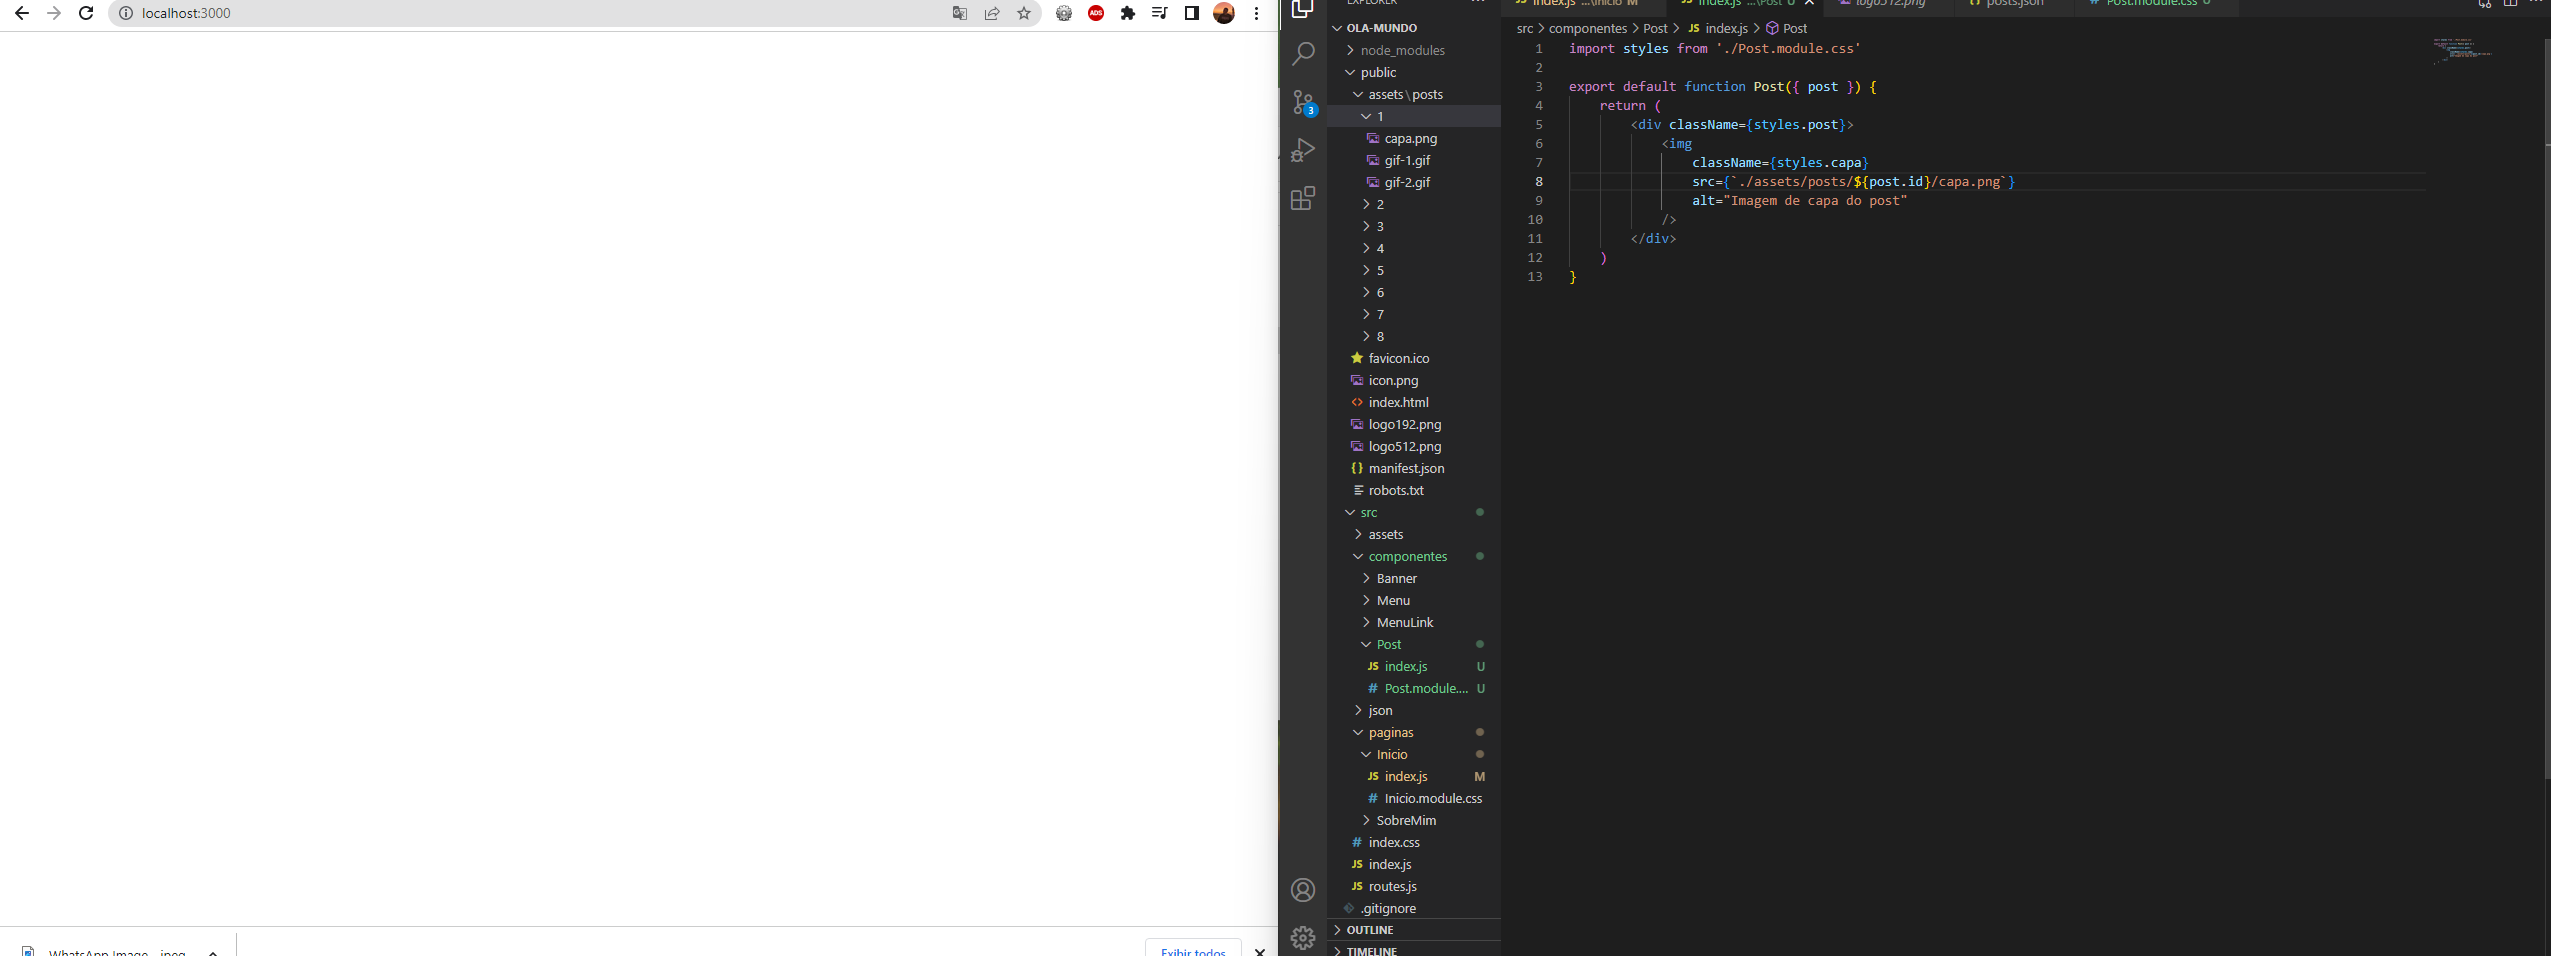Image resolution: width=2551 pixels, height=956 pixels.
Task: Select src in the breadcrumb path
Action: 1525,28
